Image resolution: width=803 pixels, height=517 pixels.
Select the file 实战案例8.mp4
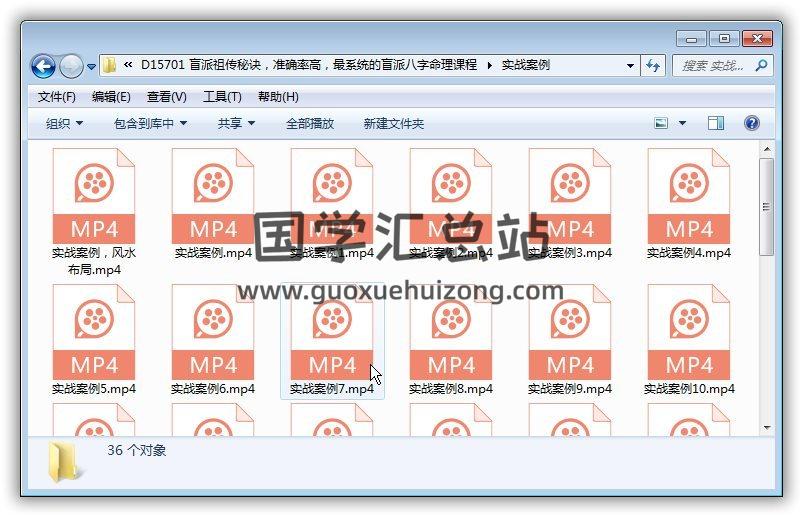451,340
